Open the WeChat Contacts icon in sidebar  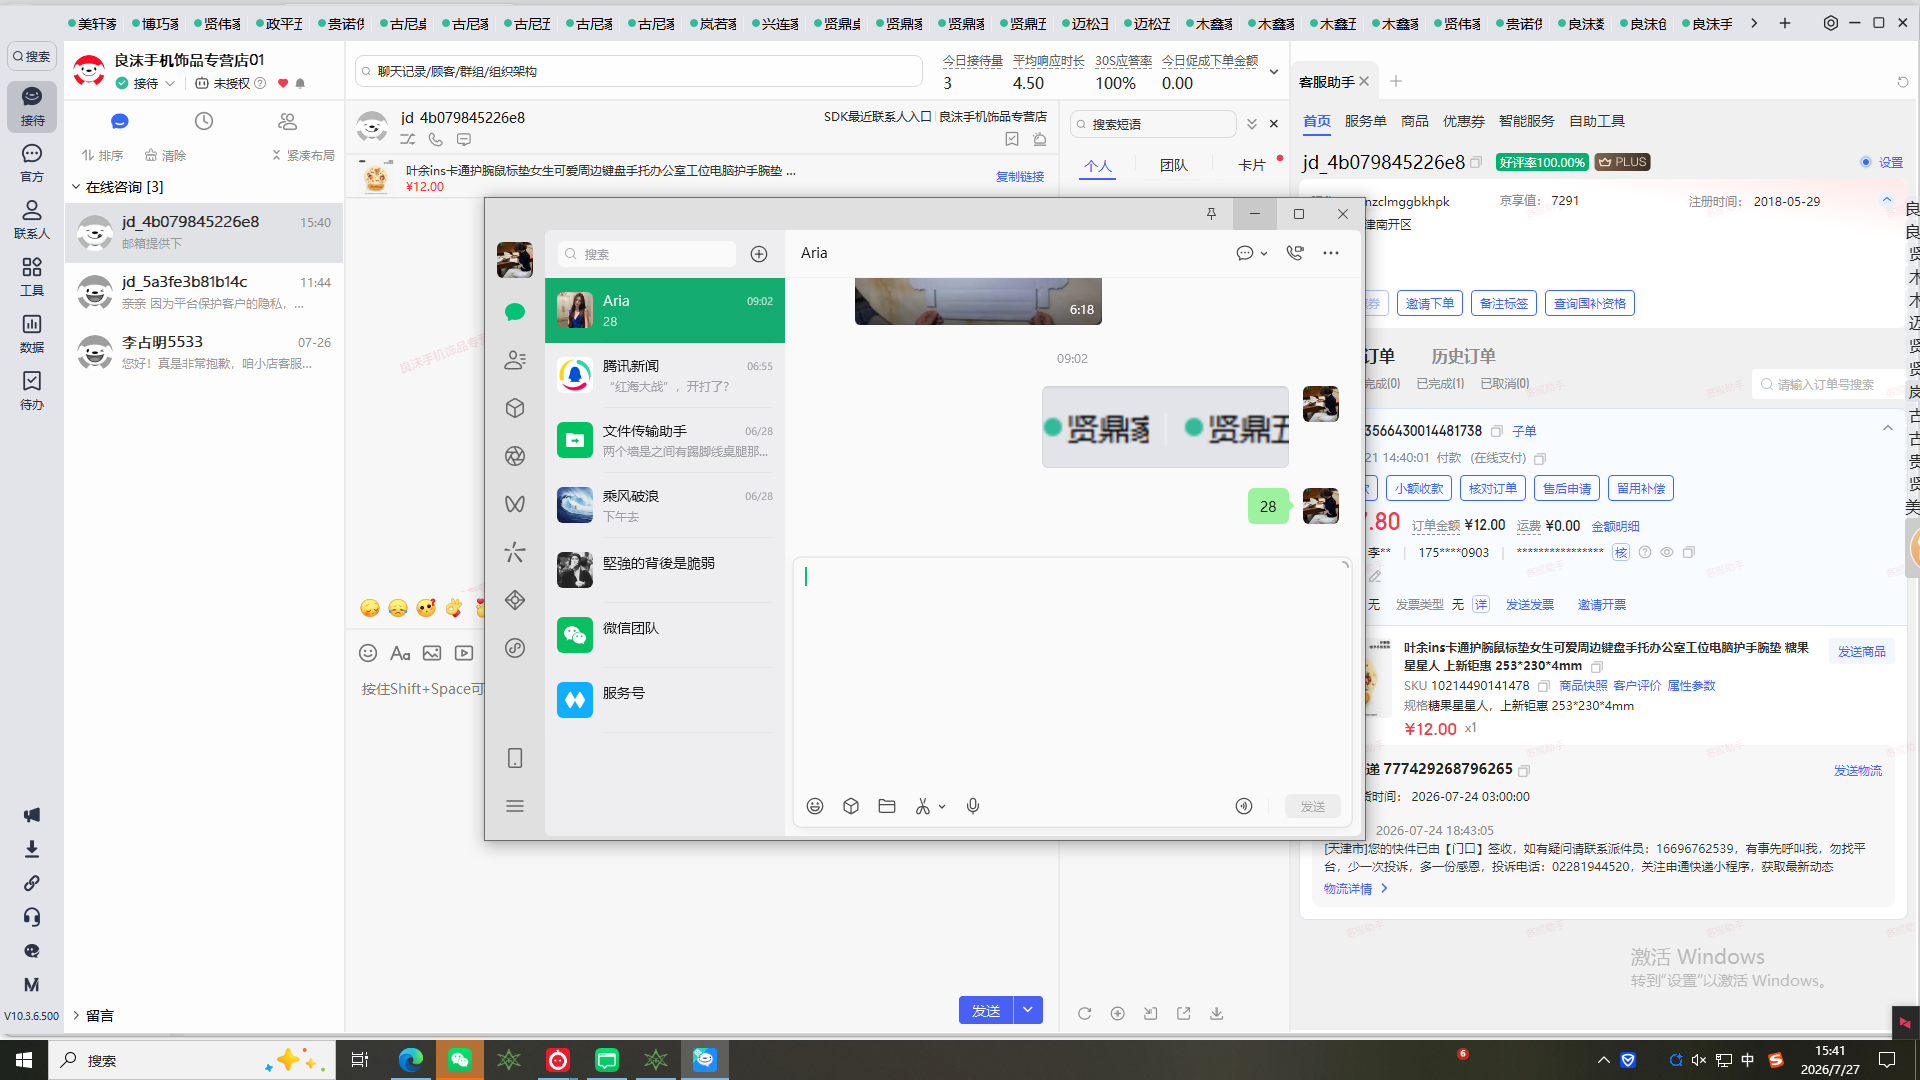pyautogui.click(x=515, y=360)
